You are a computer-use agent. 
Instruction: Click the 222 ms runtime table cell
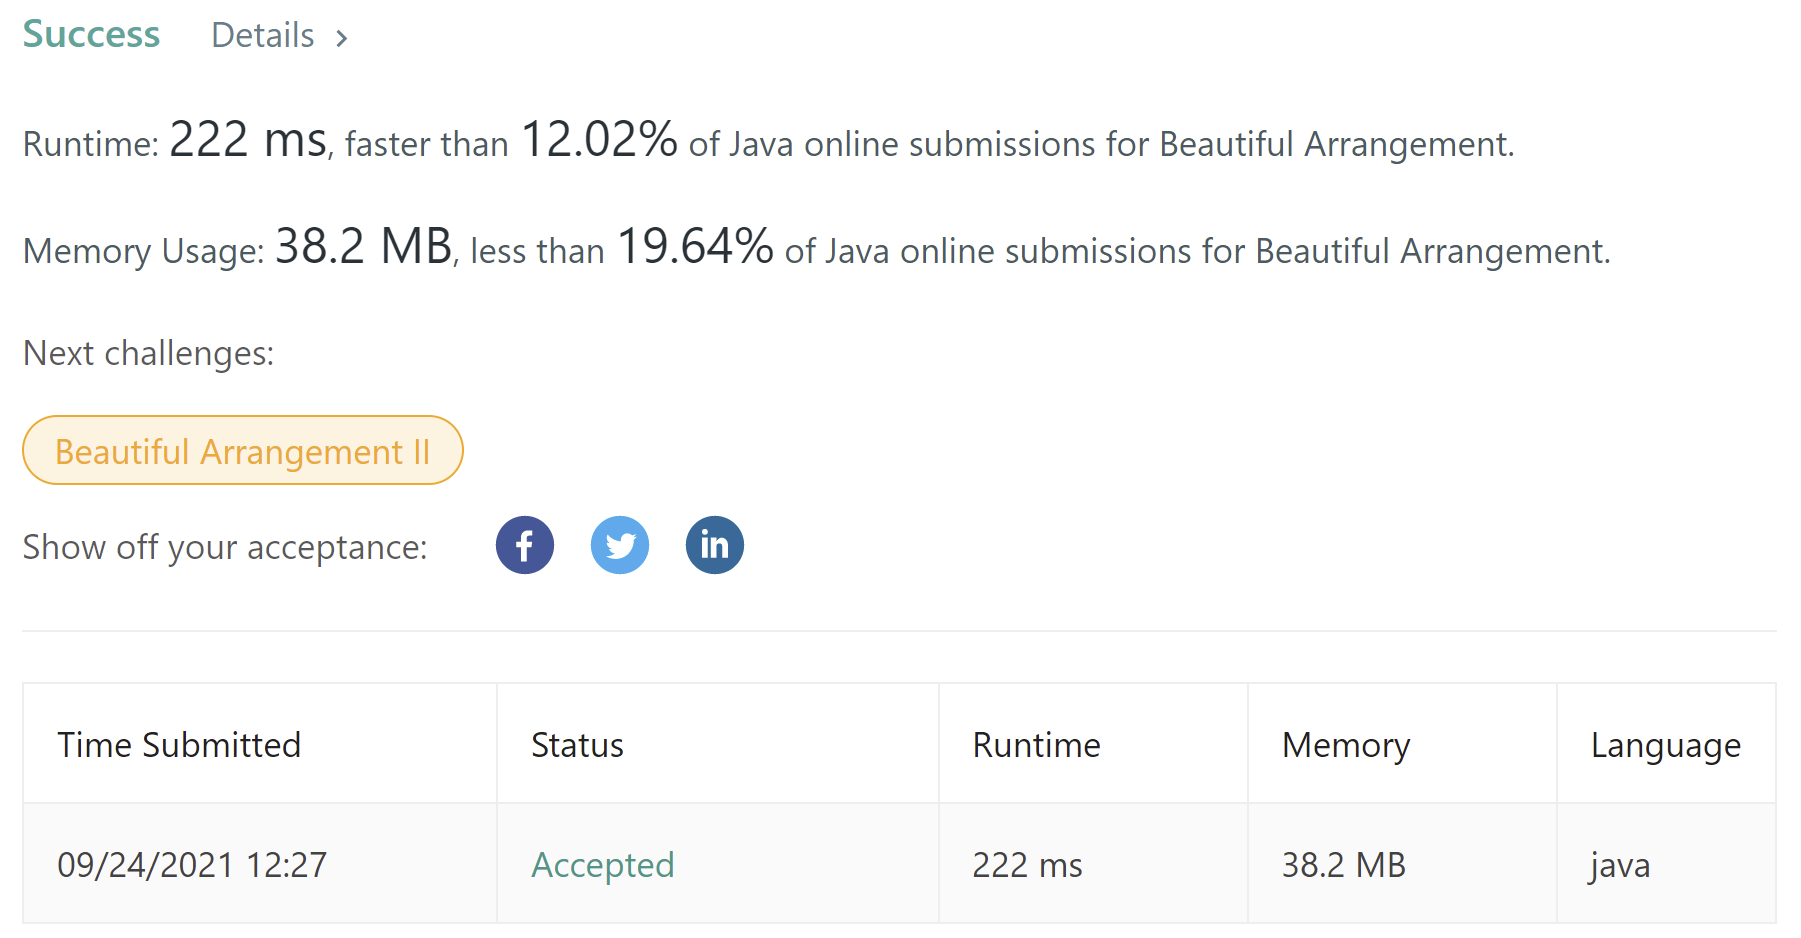(1027, 865)
